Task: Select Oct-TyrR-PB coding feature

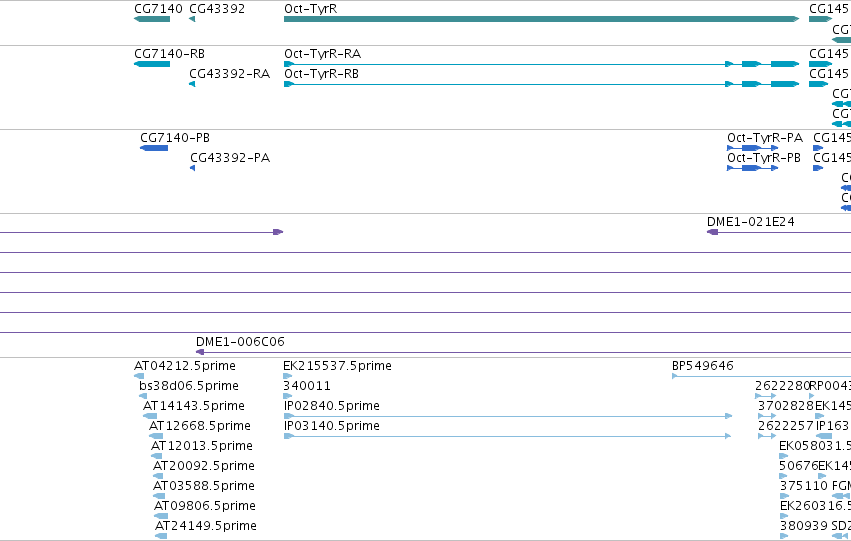Action: coord(752,168)
